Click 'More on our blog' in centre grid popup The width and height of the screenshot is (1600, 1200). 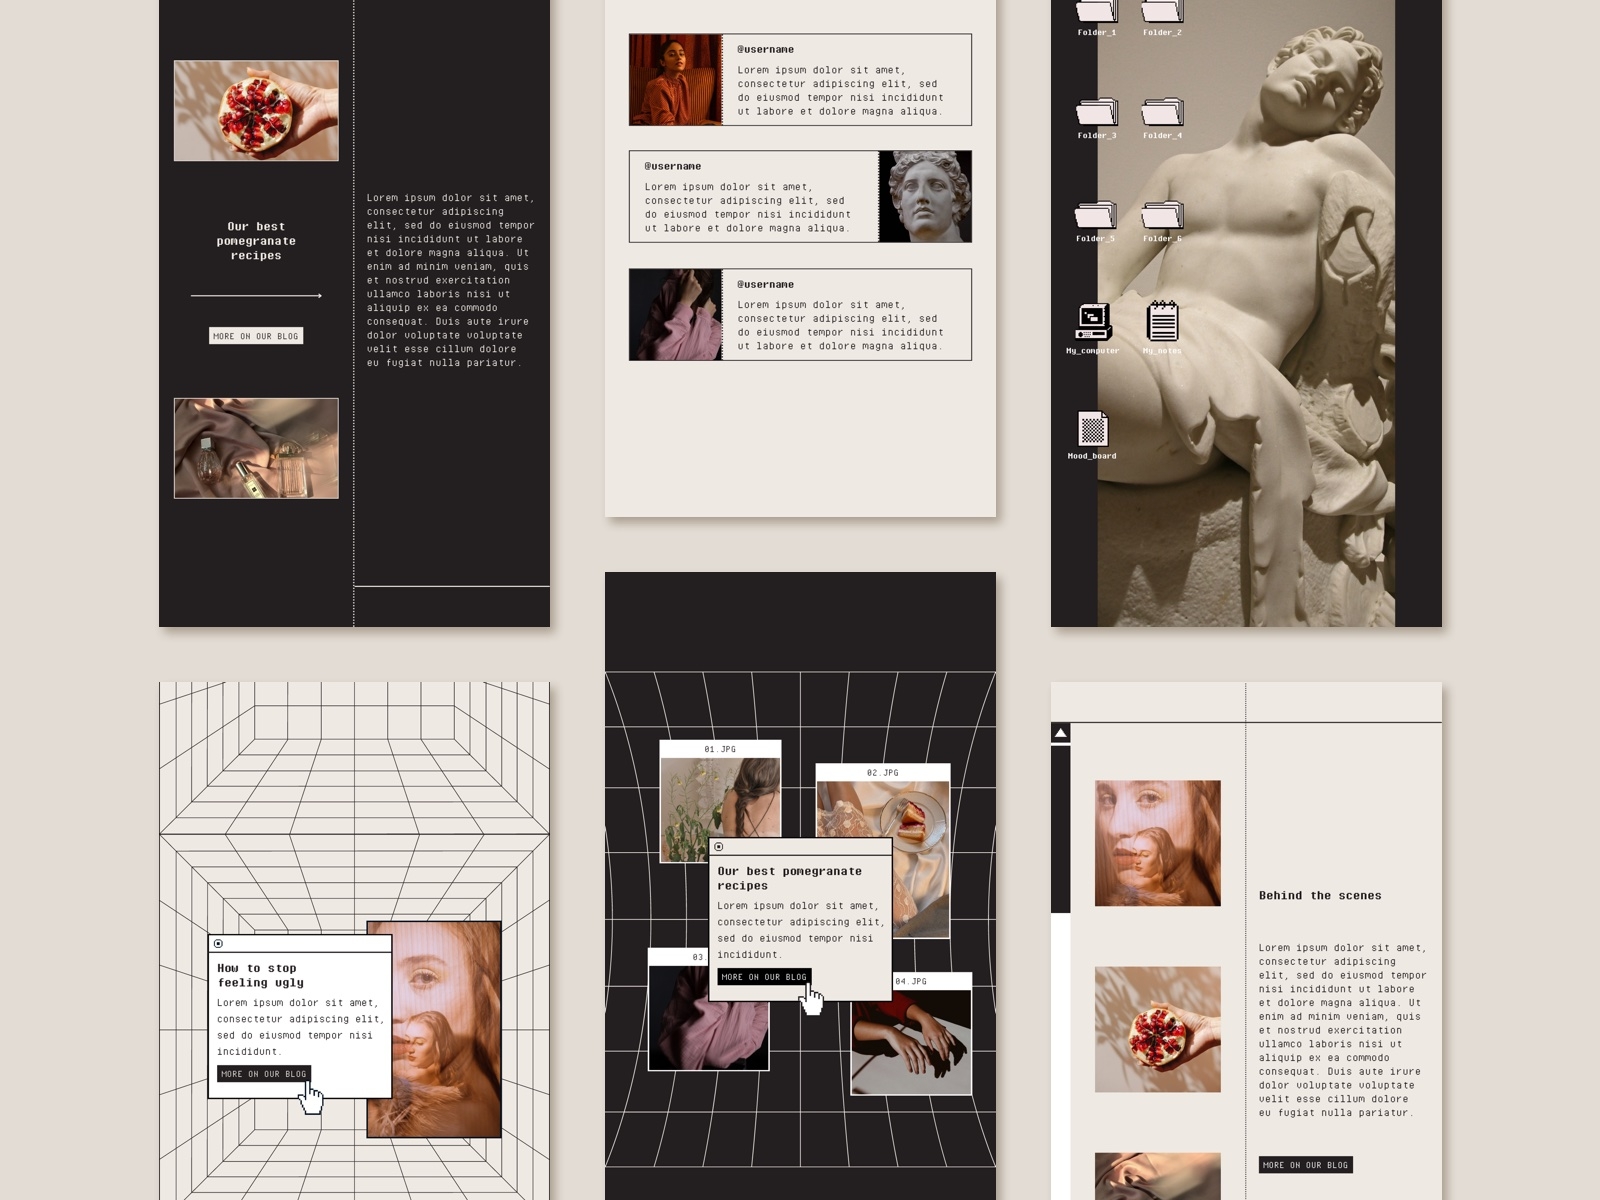click(764, 977)
